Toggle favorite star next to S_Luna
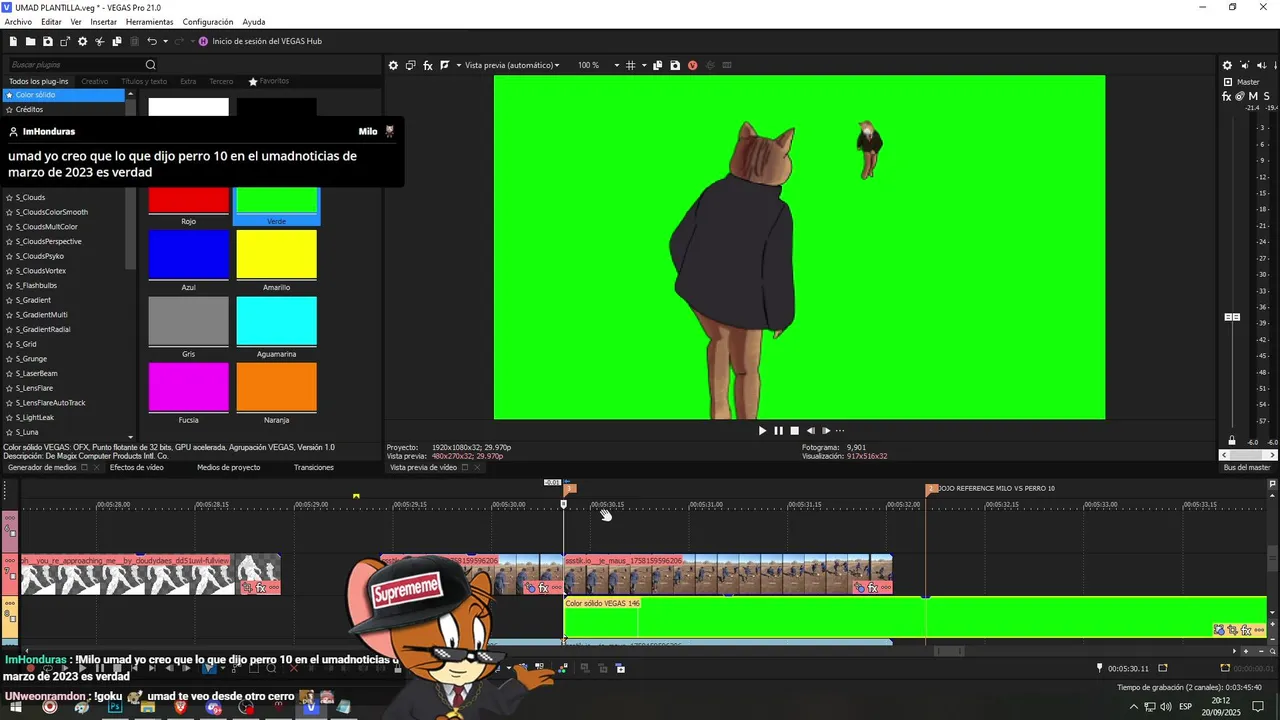The image size is (1280, 720). pos(9,432)
